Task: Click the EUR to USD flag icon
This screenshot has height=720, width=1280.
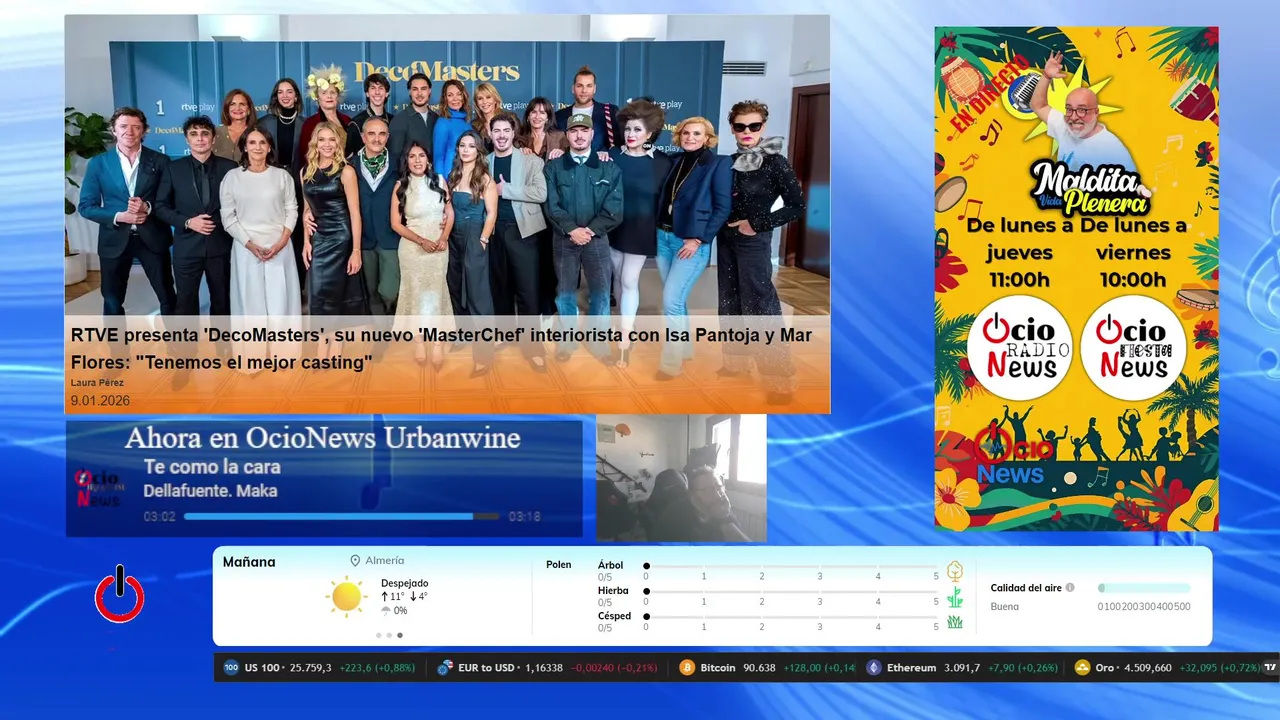Action: coord(445,667)
